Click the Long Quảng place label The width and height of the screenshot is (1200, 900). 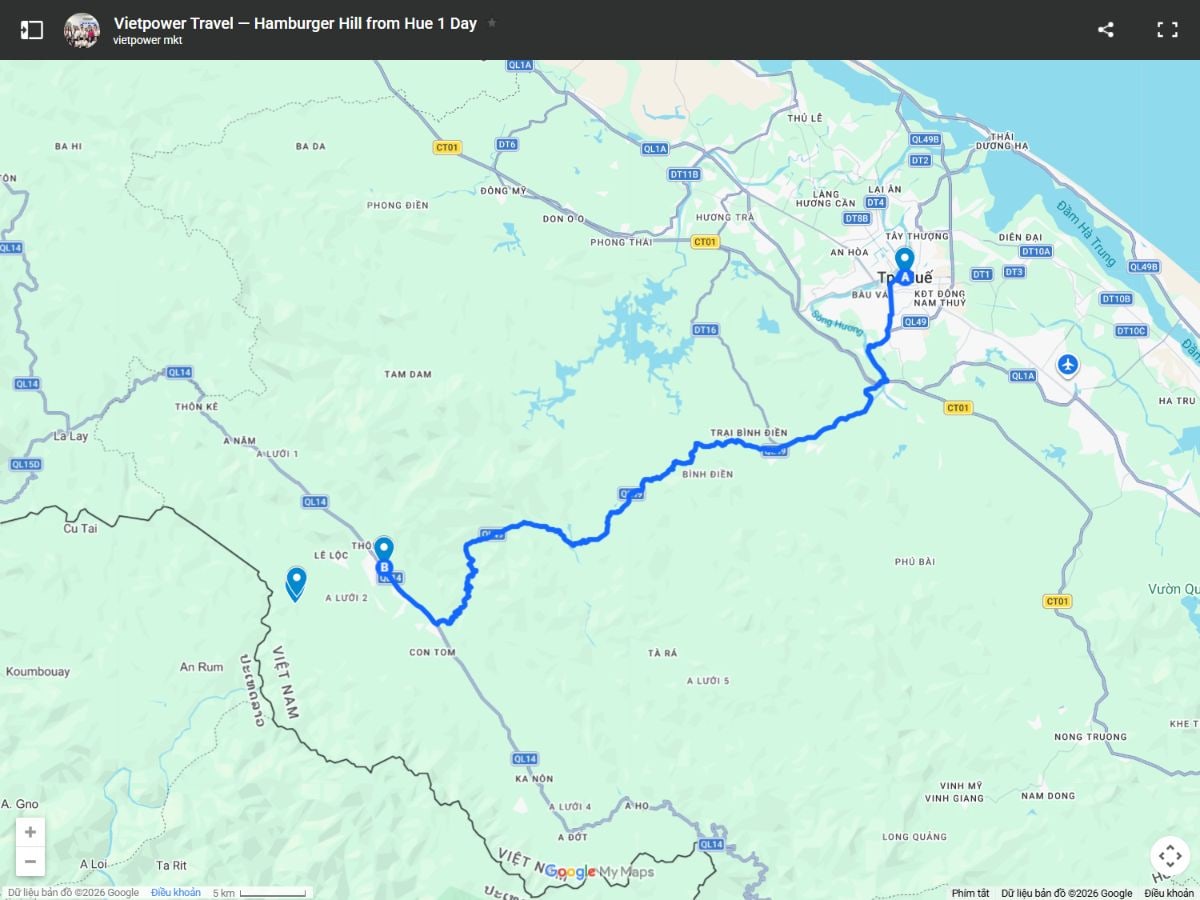(915, 837)
